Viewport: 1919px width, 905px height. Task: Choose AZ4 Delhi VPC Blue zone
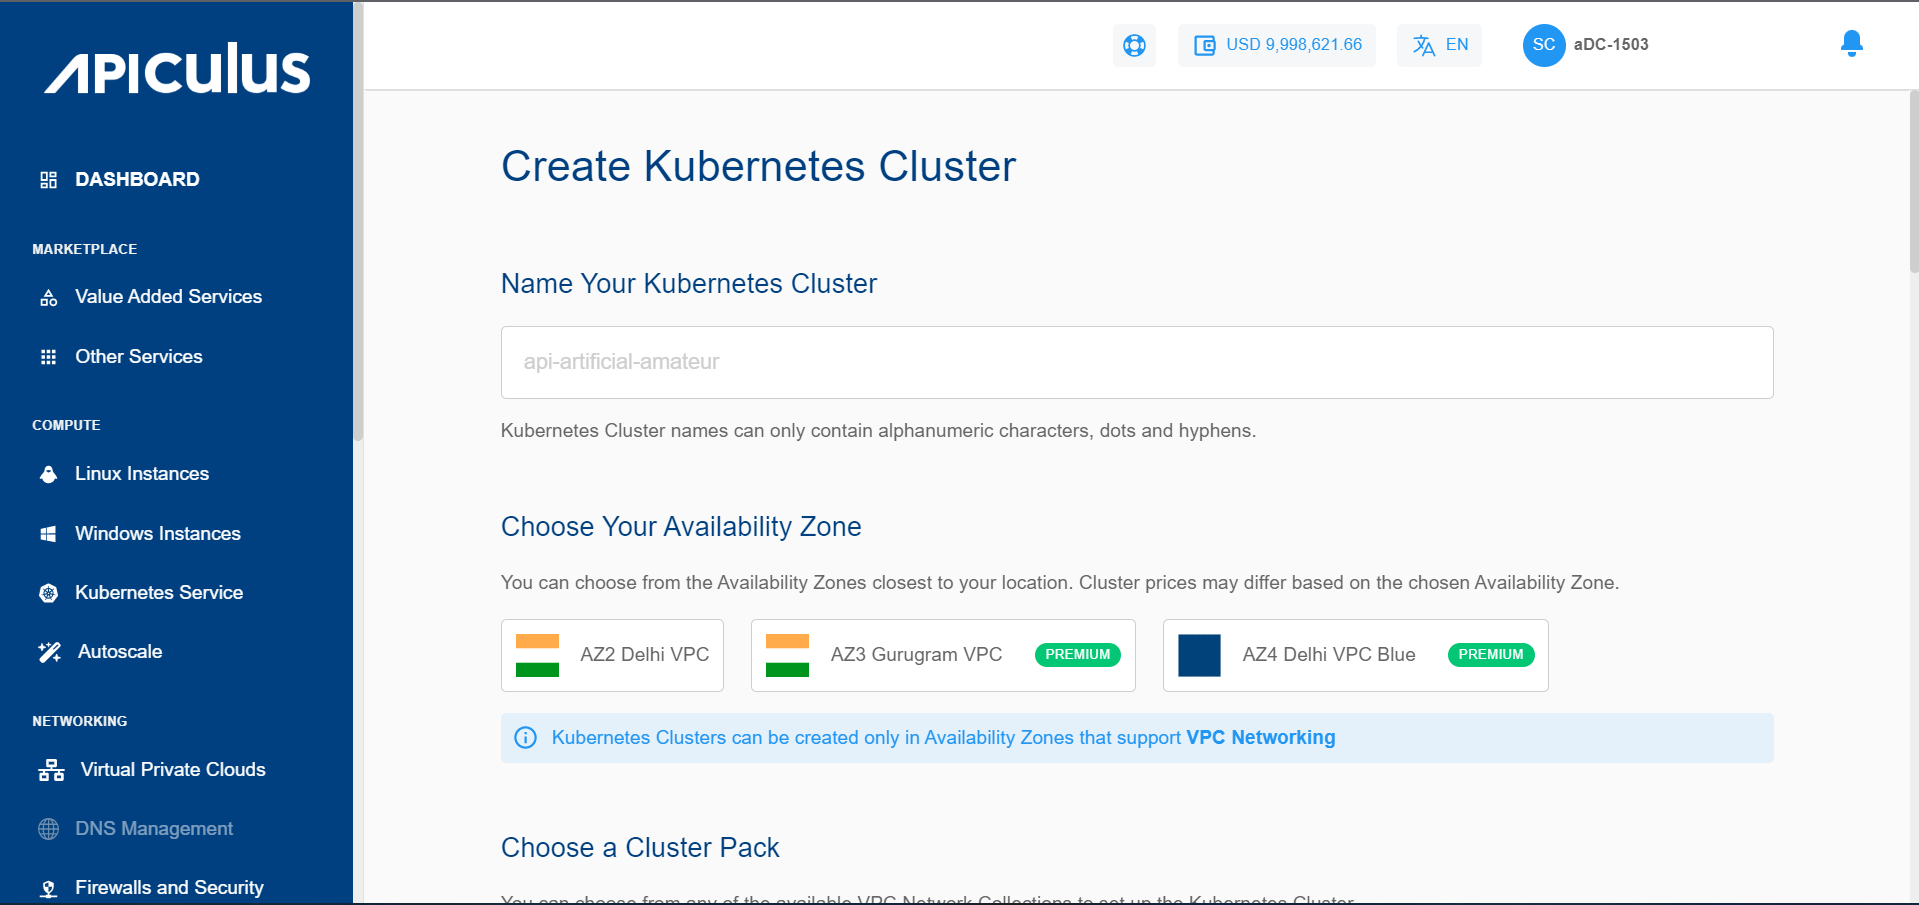click(1354, 655)
